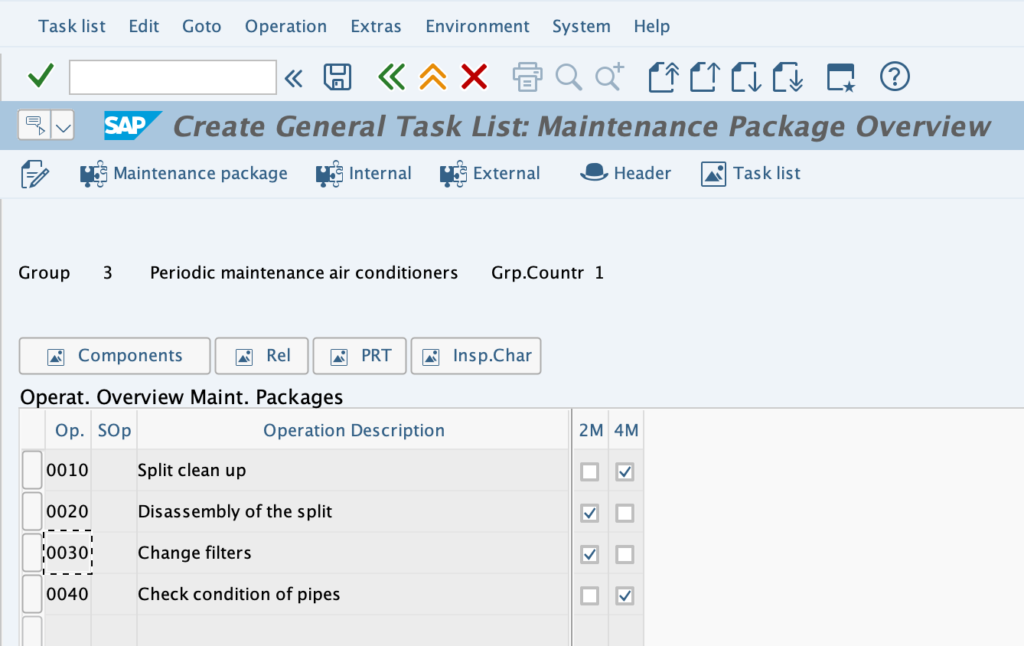
Task: Click the Insp.Char button
Action: pos(476,356)
